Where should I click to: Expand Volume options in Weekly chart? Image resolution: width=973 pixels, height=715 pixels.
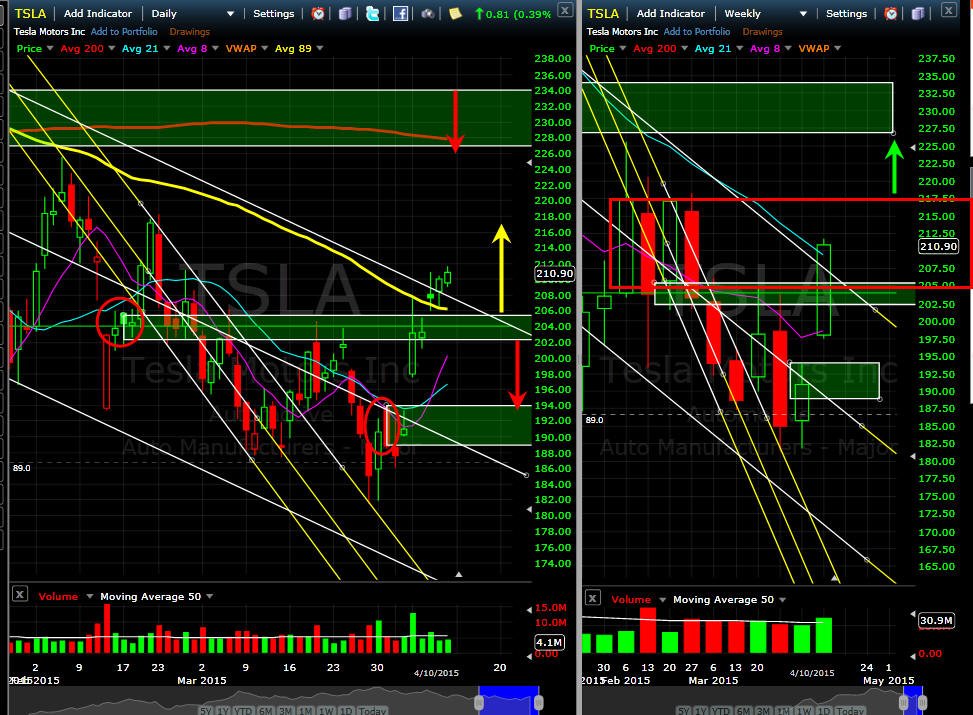point(662,600)
